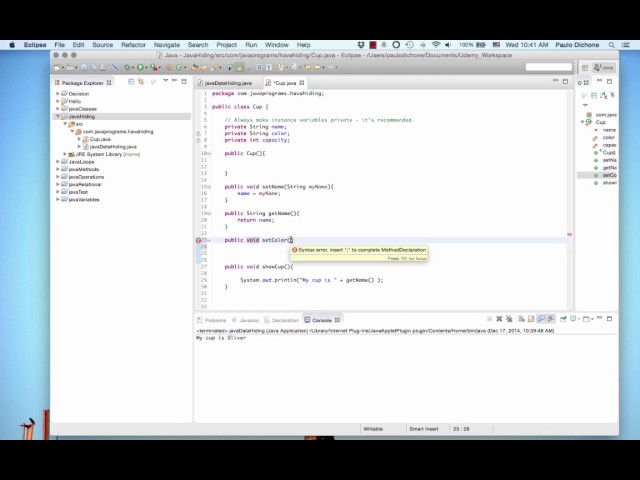Image resolution: width=640 pixels, height=480 pixels.
Task: Collapse the JavaHiding project tree
Action: click(x=58, y=116)
